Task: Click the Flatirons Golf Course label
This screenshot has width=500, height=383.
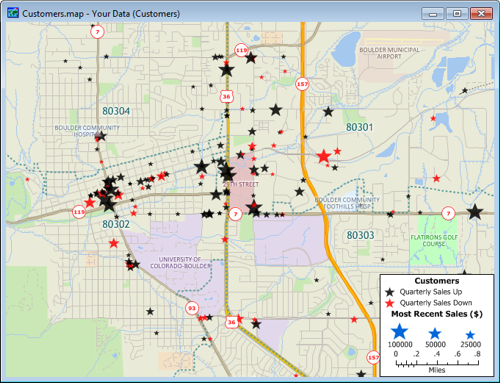Action: [x=434, y=240]
